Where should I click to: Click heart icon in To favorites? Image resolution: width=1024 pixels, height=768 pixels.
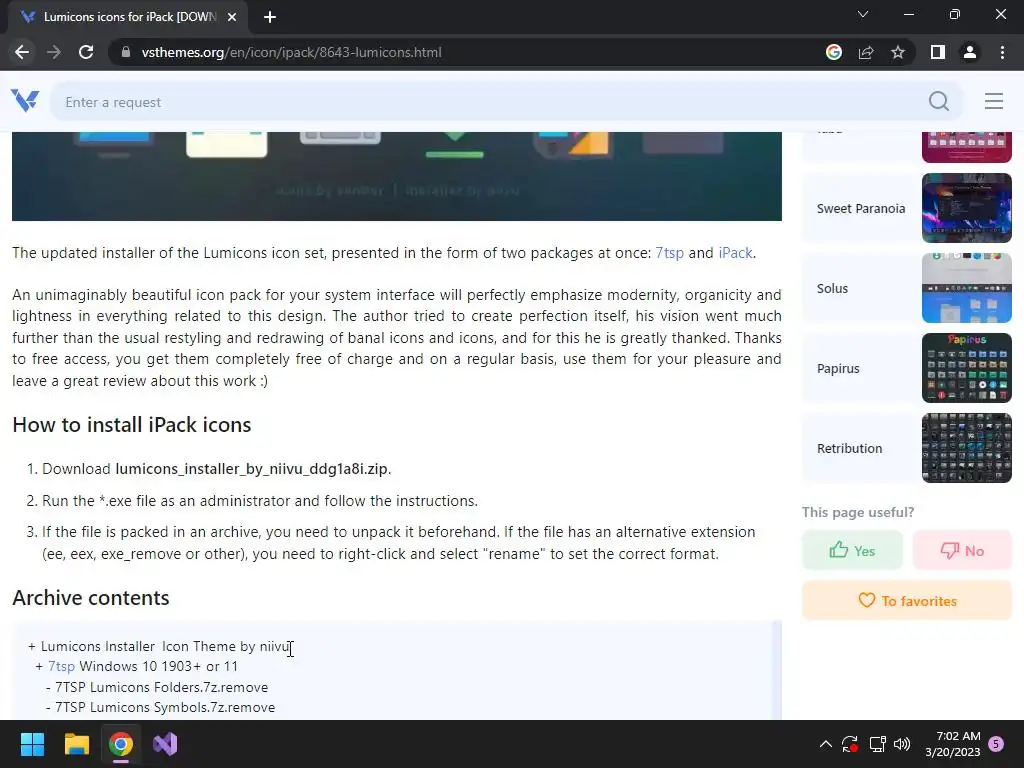pyautogui.click(x=867, y=600)
